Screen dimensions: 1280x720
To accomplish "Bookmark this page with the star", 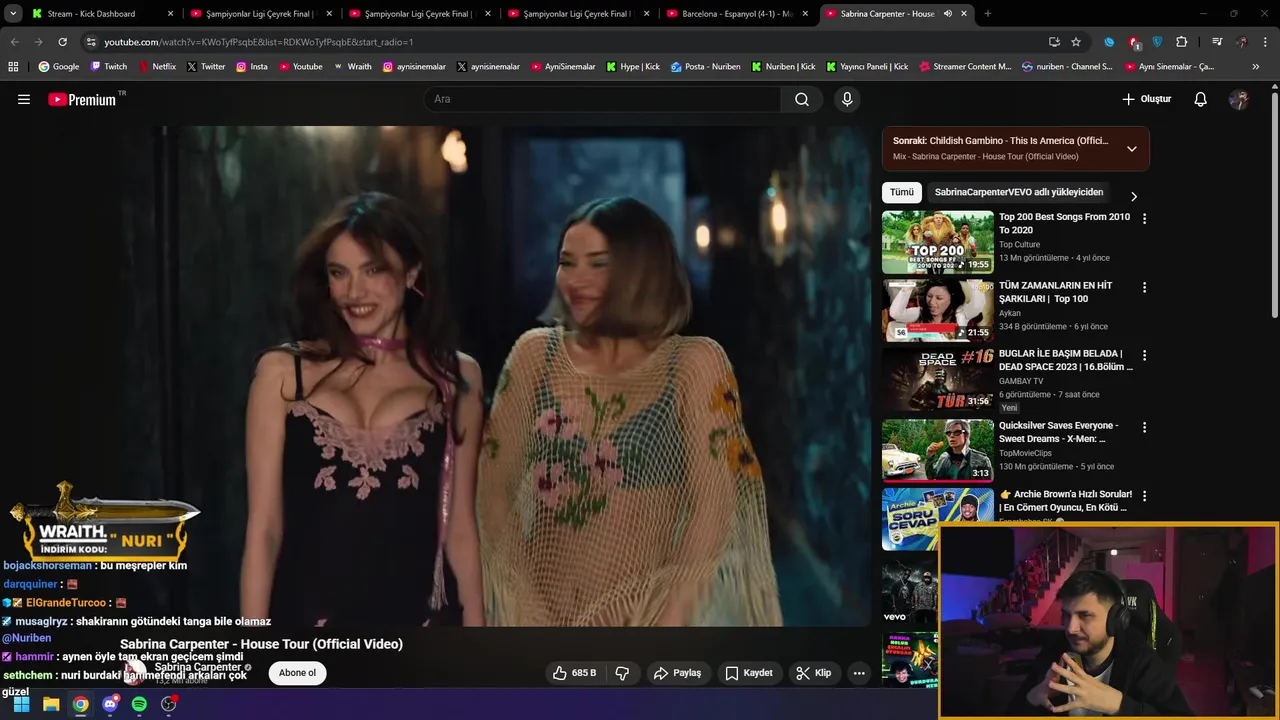I will click(x=1076, y=42).
